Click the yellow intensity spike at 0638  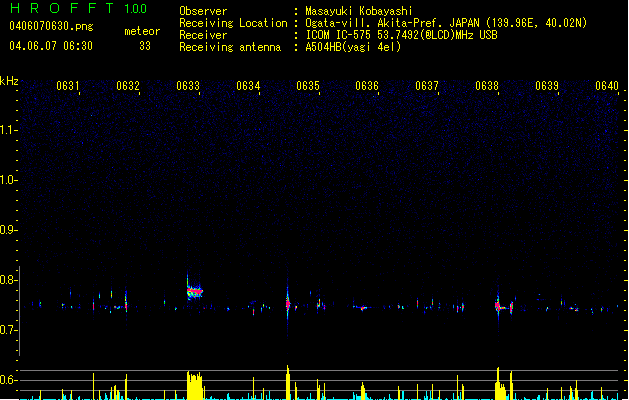(x=498, y=383)
